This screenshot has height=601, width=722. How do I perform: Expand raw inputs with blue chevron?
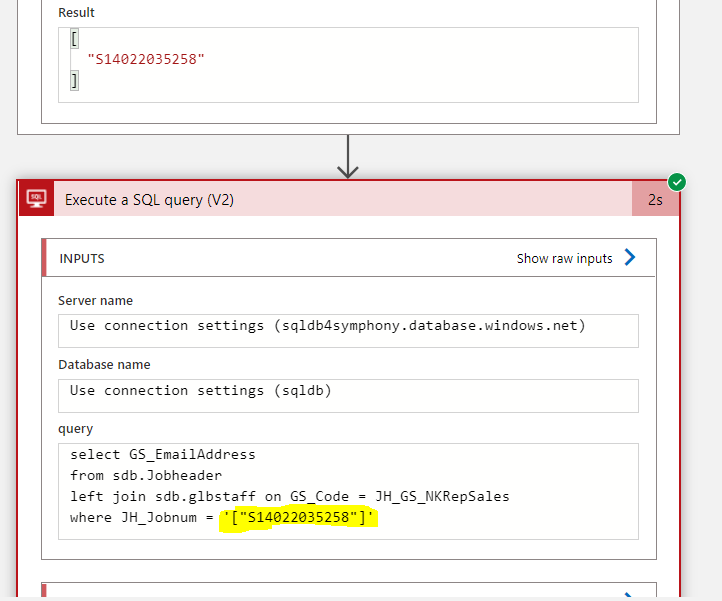point(629,257)
